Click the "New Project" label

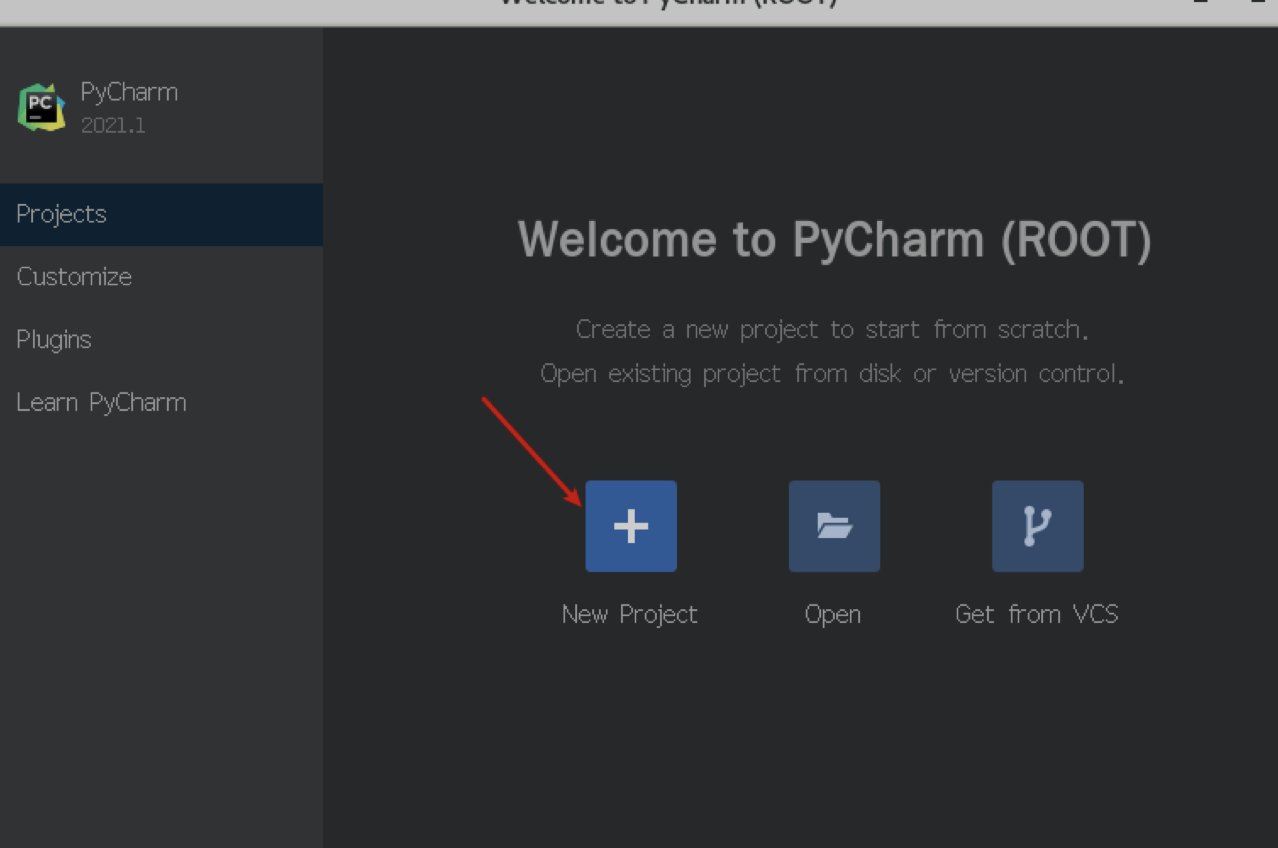pos(630,614)
